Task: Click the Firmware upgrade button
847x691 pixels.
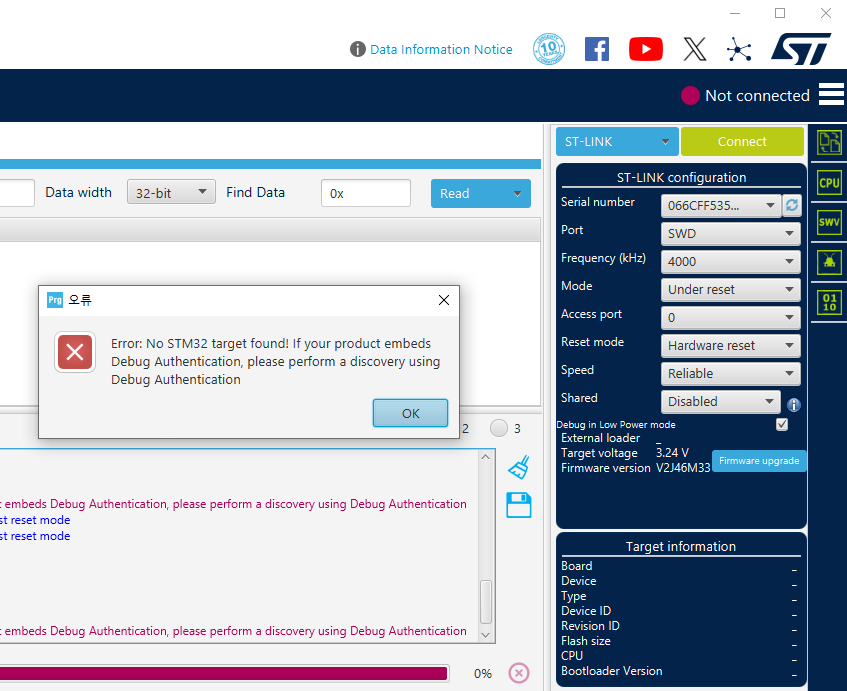Action: [x=759, y=461]
